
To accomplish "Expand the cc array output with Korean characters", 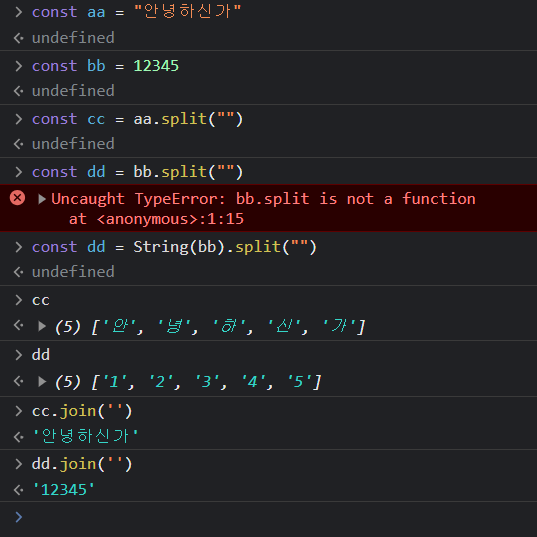I will point(42,326).
